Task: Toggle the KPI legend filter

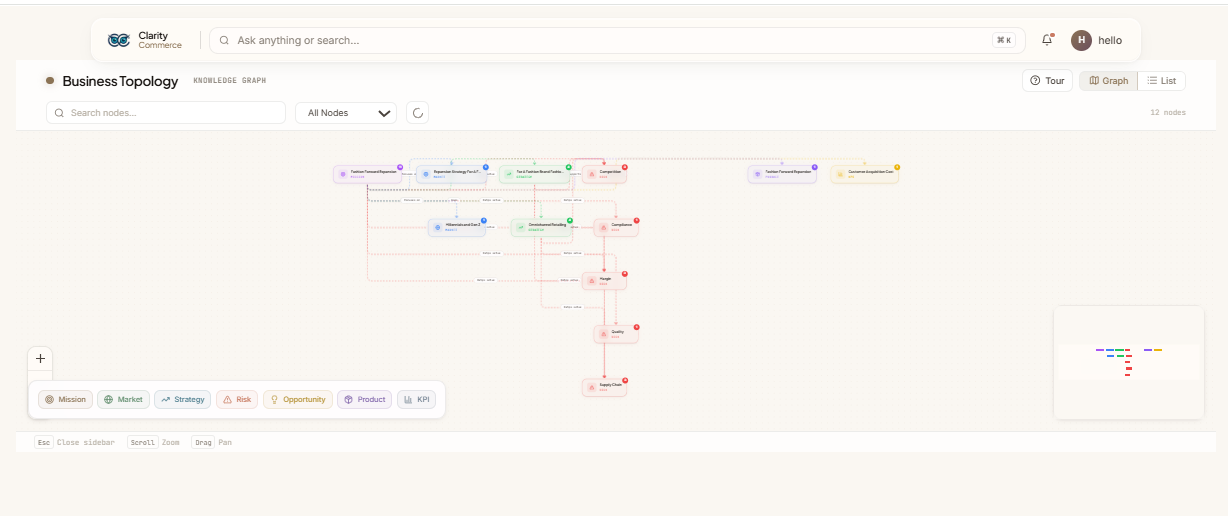Action: coord(416,400)
